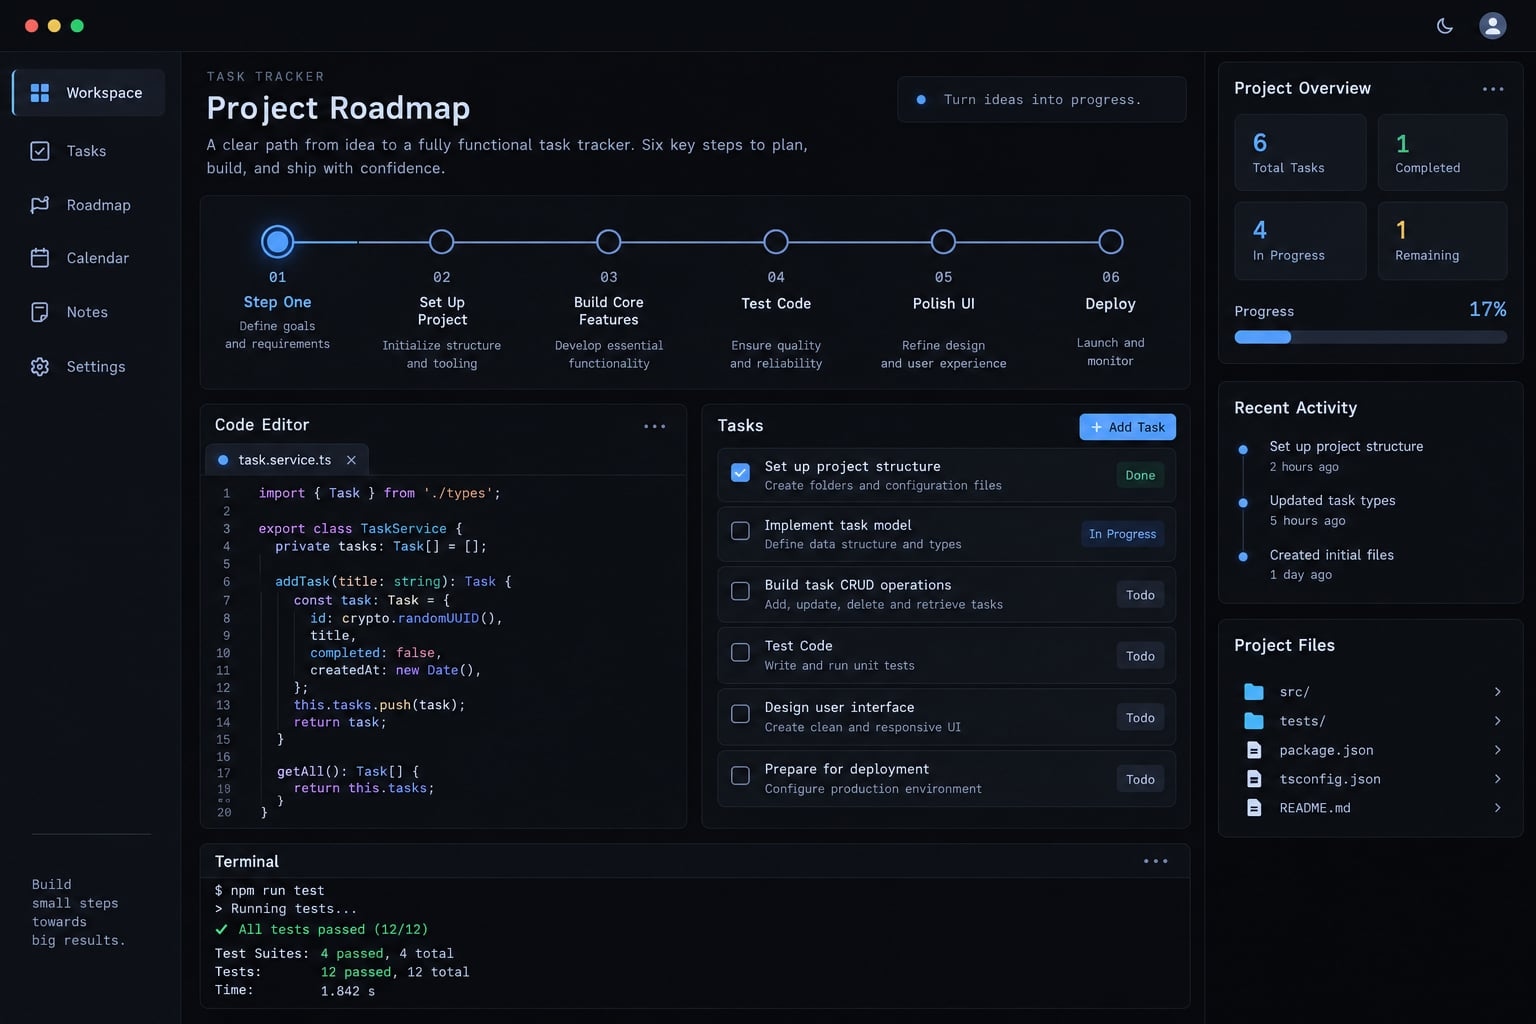This screenshot has width=1536, height=1024.
Task: Check Build task CRUD operations checkbox
Action: point(740,591)
